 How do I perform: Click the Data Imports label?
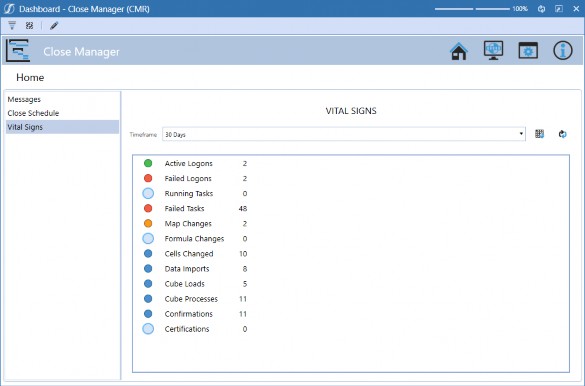(187, 269)
